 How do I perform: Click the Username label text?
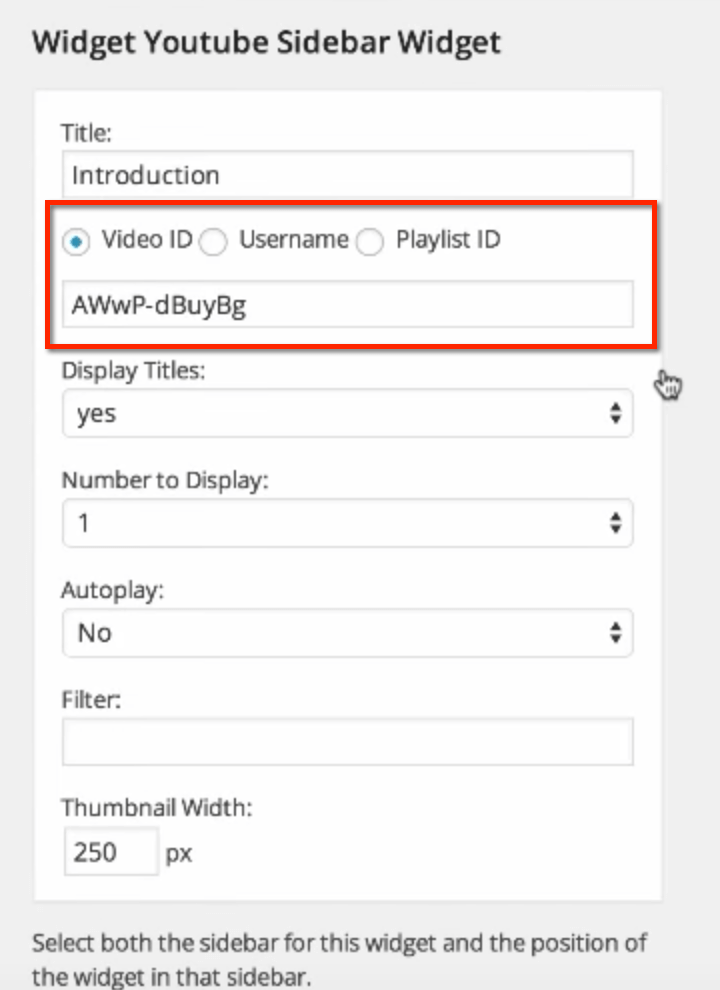pyautogui.click(x=294, y=240)
